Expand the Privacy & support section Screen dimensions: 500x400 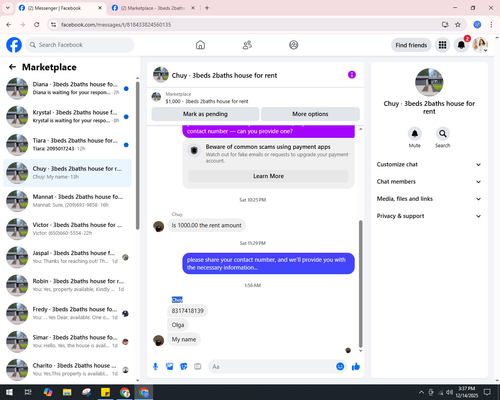pyautogui.click(x=429, y=216)
